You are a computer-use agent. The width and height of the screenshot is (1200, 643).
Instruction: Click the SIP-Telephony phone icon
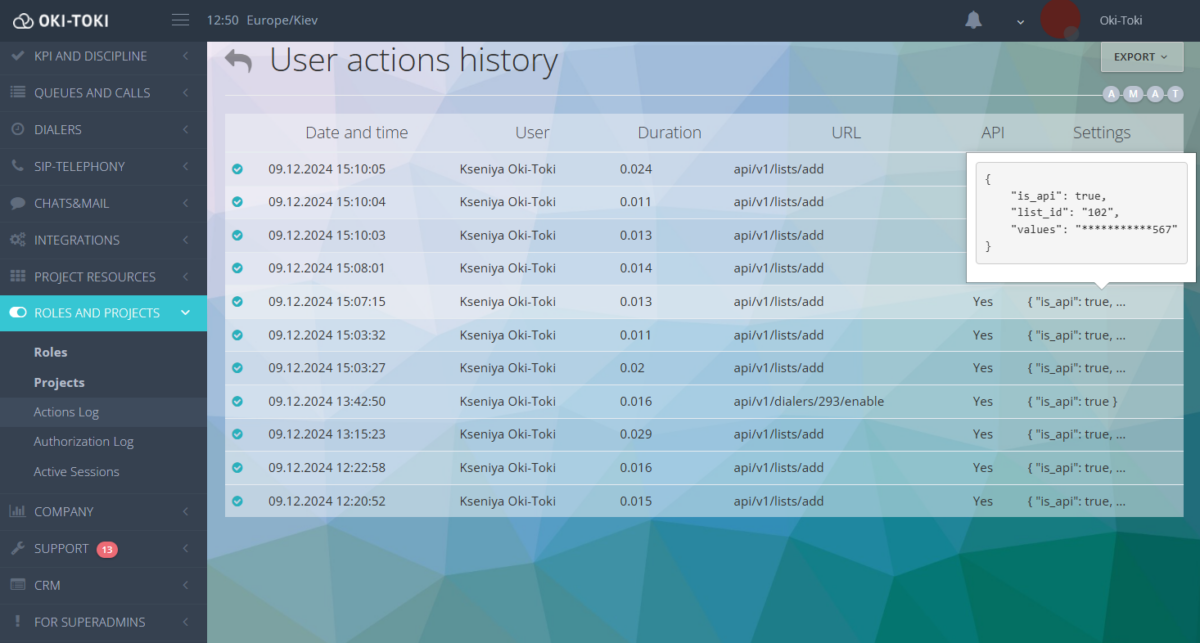tap(17, 166)
